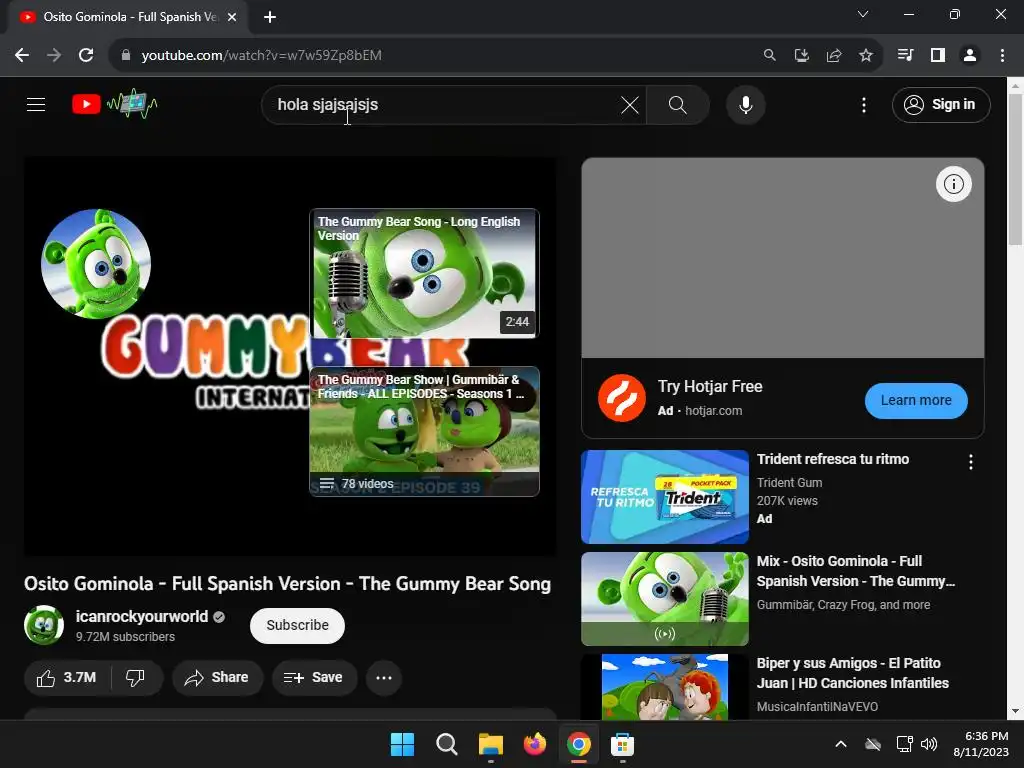Click Learn more on Hotjar ad
Screen dimensions: 1024x768
(x=916, y=400)
